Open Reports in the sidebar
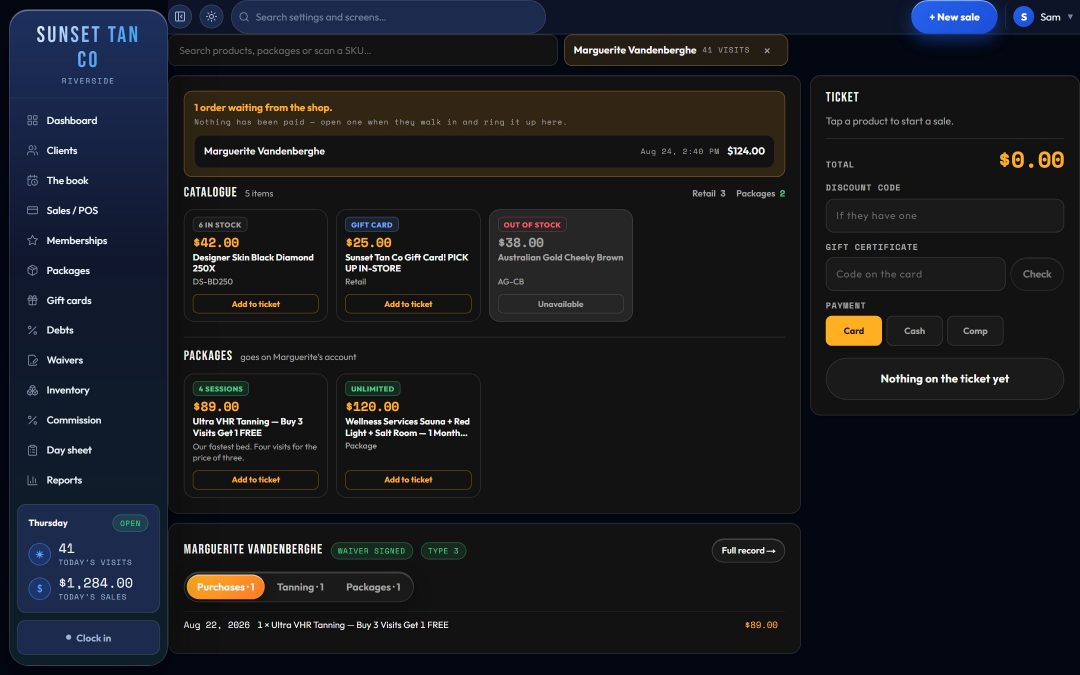 tap(88, 480)
